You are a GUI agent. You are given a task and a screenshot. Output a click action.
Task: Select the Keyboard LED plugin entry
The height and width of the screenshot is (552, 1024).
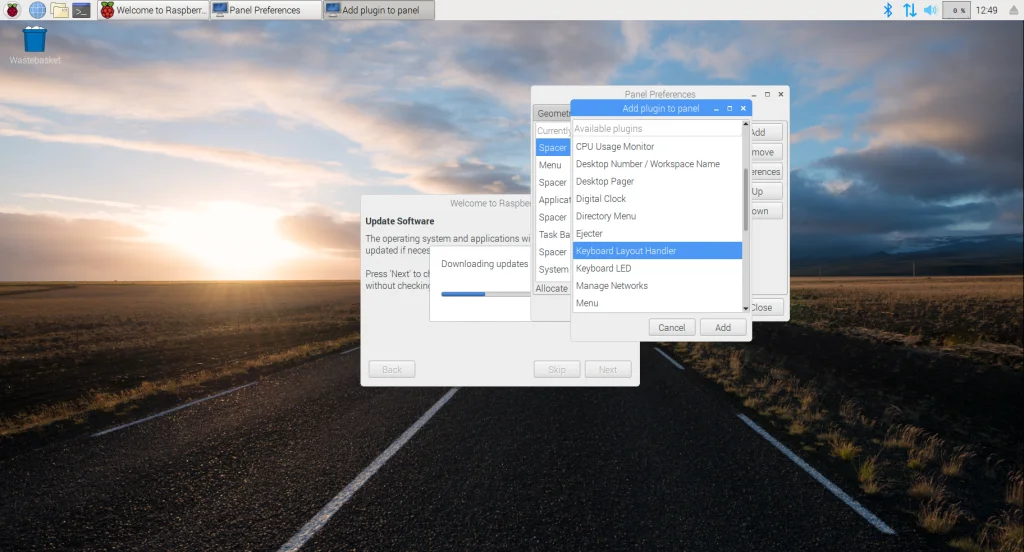click(x=603, y=268)
